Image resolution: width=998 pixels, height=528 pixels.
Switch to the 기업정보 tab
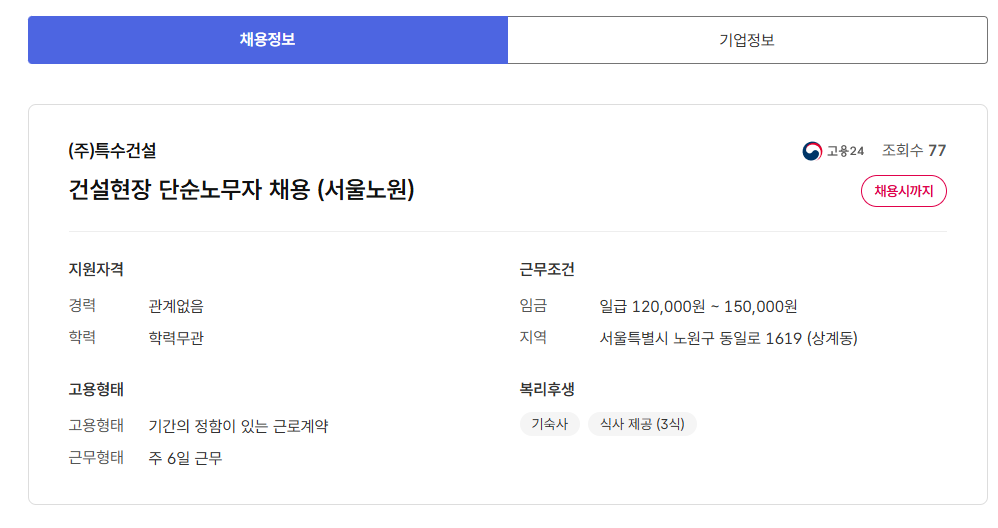pyautogui.click(x=747, y=40)
